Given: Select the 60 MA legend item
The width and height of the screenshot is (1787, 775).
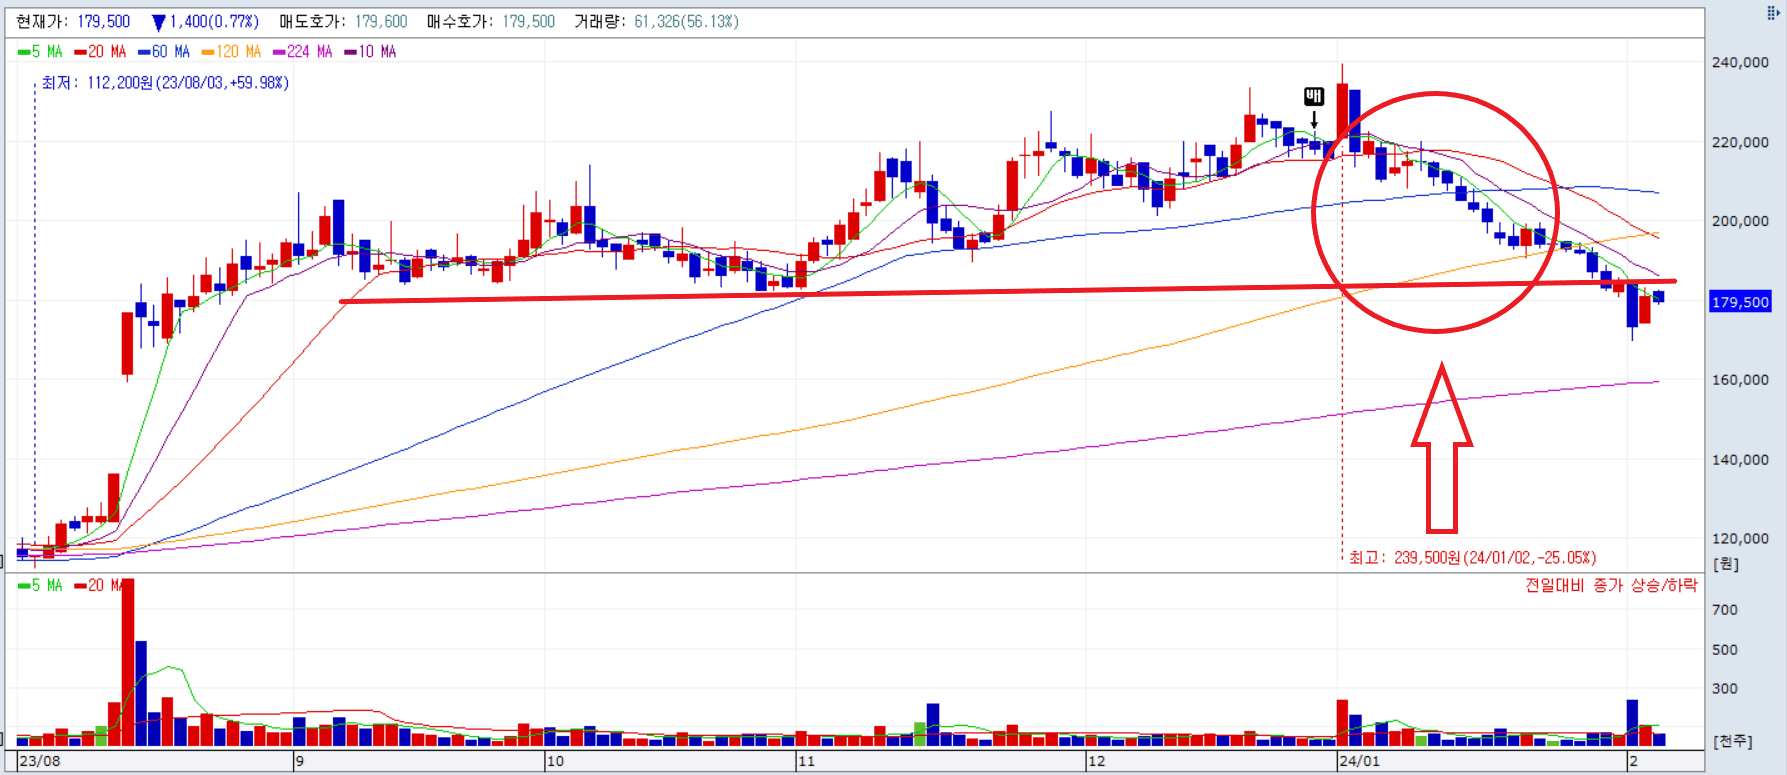Looking at the screenshot, I should click(x=164, y=52).
